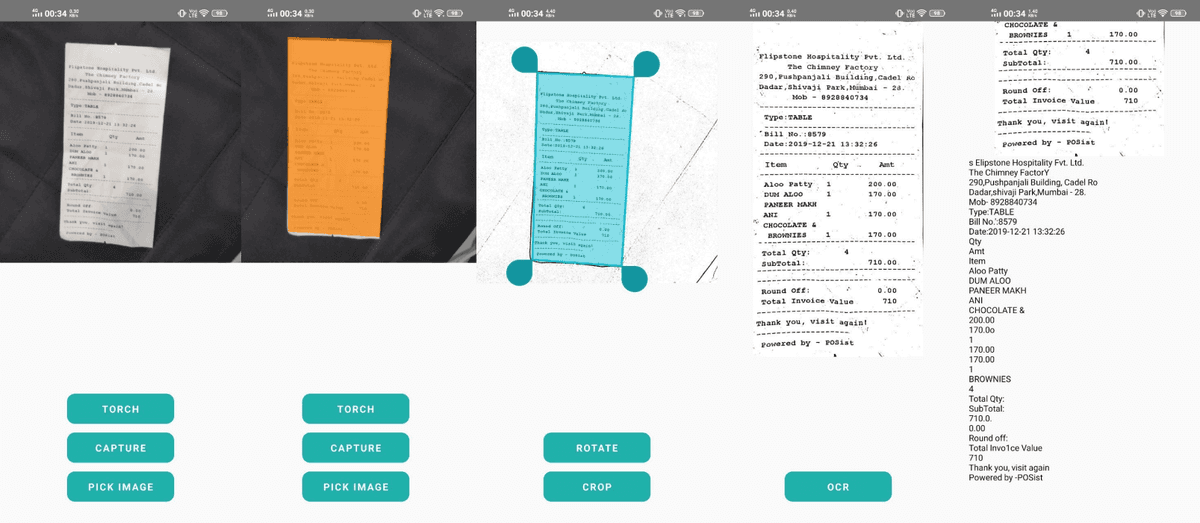Image resolution: width=1200 pixels, height=523 pixels.
Task: Tap the black-and-white receipt above the OCR button
Action: (x=838, y=190)
